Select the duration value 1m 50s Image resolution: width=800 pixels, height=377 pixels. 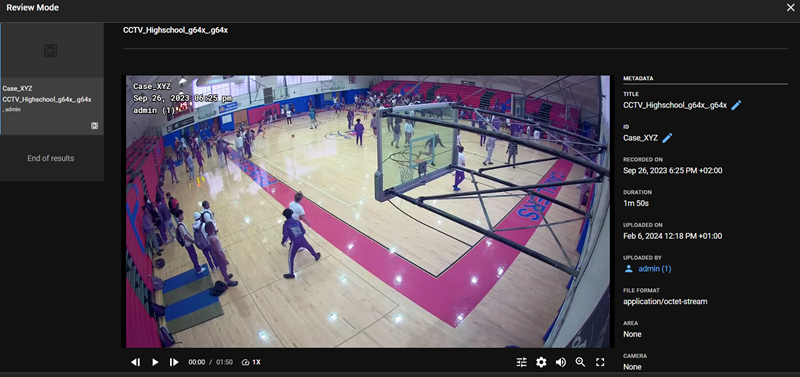(x=636, y=203)
